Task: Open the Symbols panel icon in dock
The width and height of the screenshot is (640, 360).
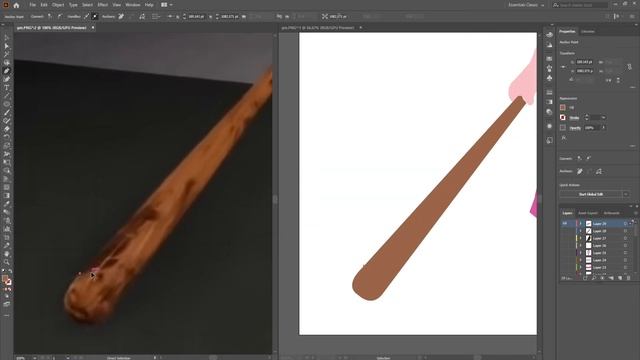Action: tap(549, 78)
